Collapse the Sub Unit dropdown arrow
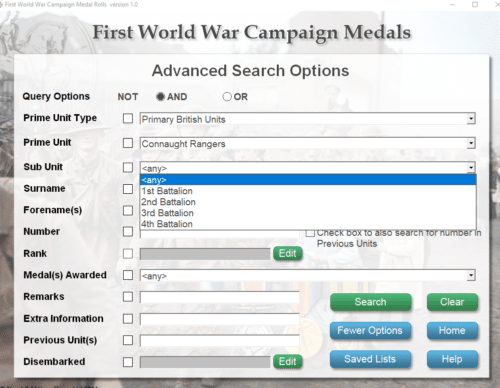 [471, 167]
